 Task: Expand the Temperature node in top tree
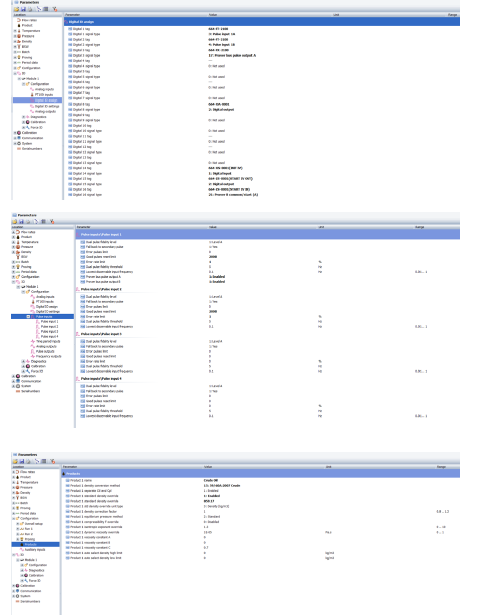[15, 31]
